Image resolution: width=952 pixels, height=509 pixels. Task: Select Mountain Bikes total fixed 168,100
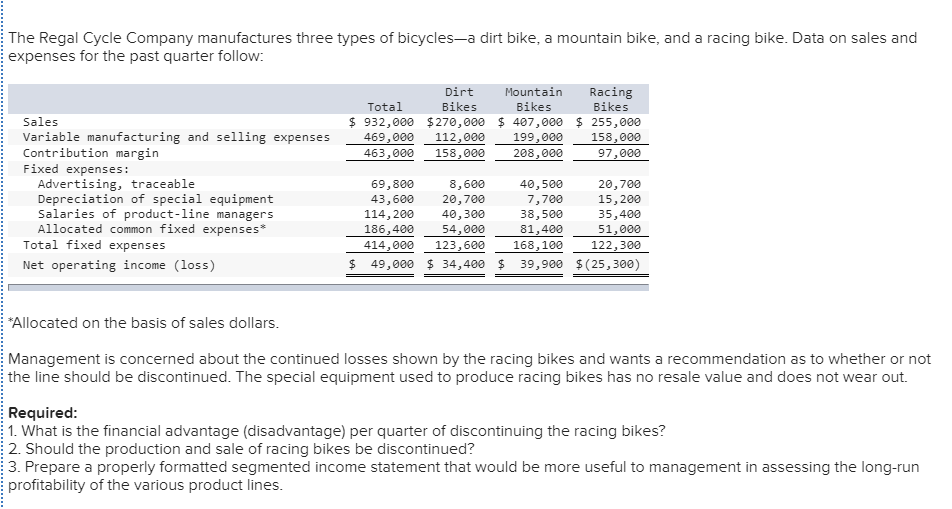538,245
